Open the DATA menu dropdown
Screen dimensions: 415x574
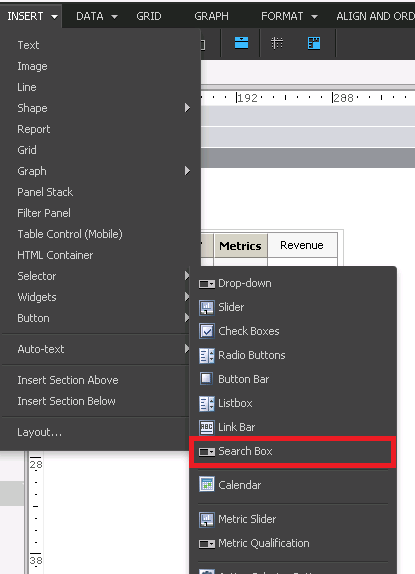click(97, 16)
